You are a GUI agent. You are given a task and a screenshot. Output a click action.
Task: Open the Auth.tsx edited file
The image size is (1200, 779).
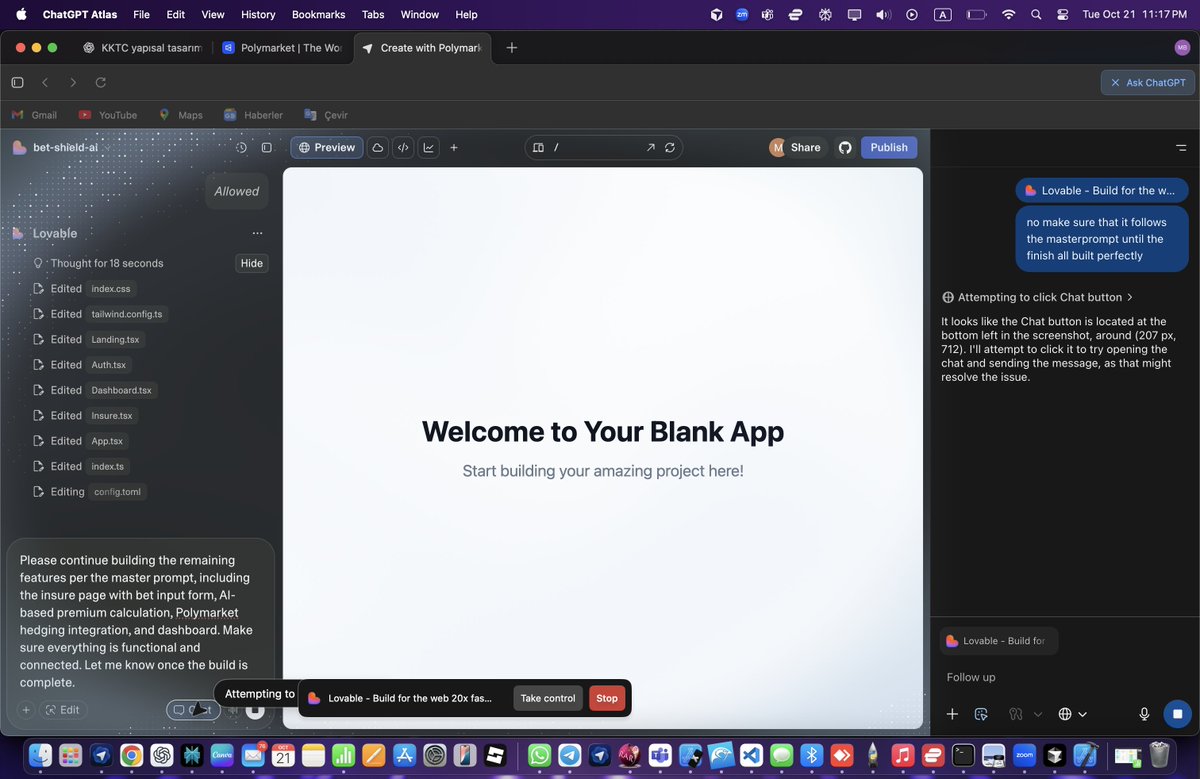click(109, 365)
